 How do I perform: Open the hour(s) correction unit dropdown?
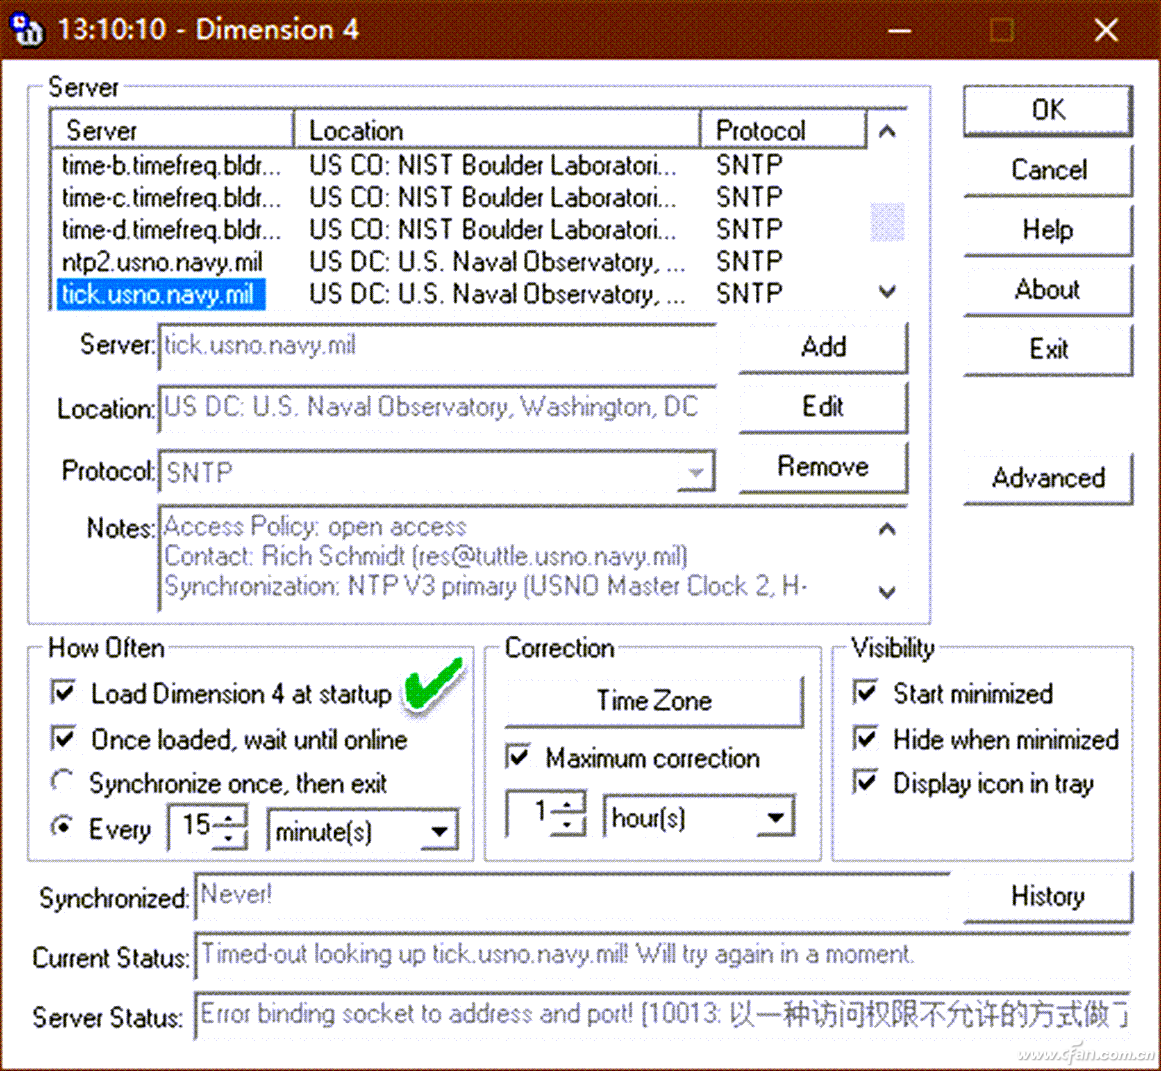775,818
